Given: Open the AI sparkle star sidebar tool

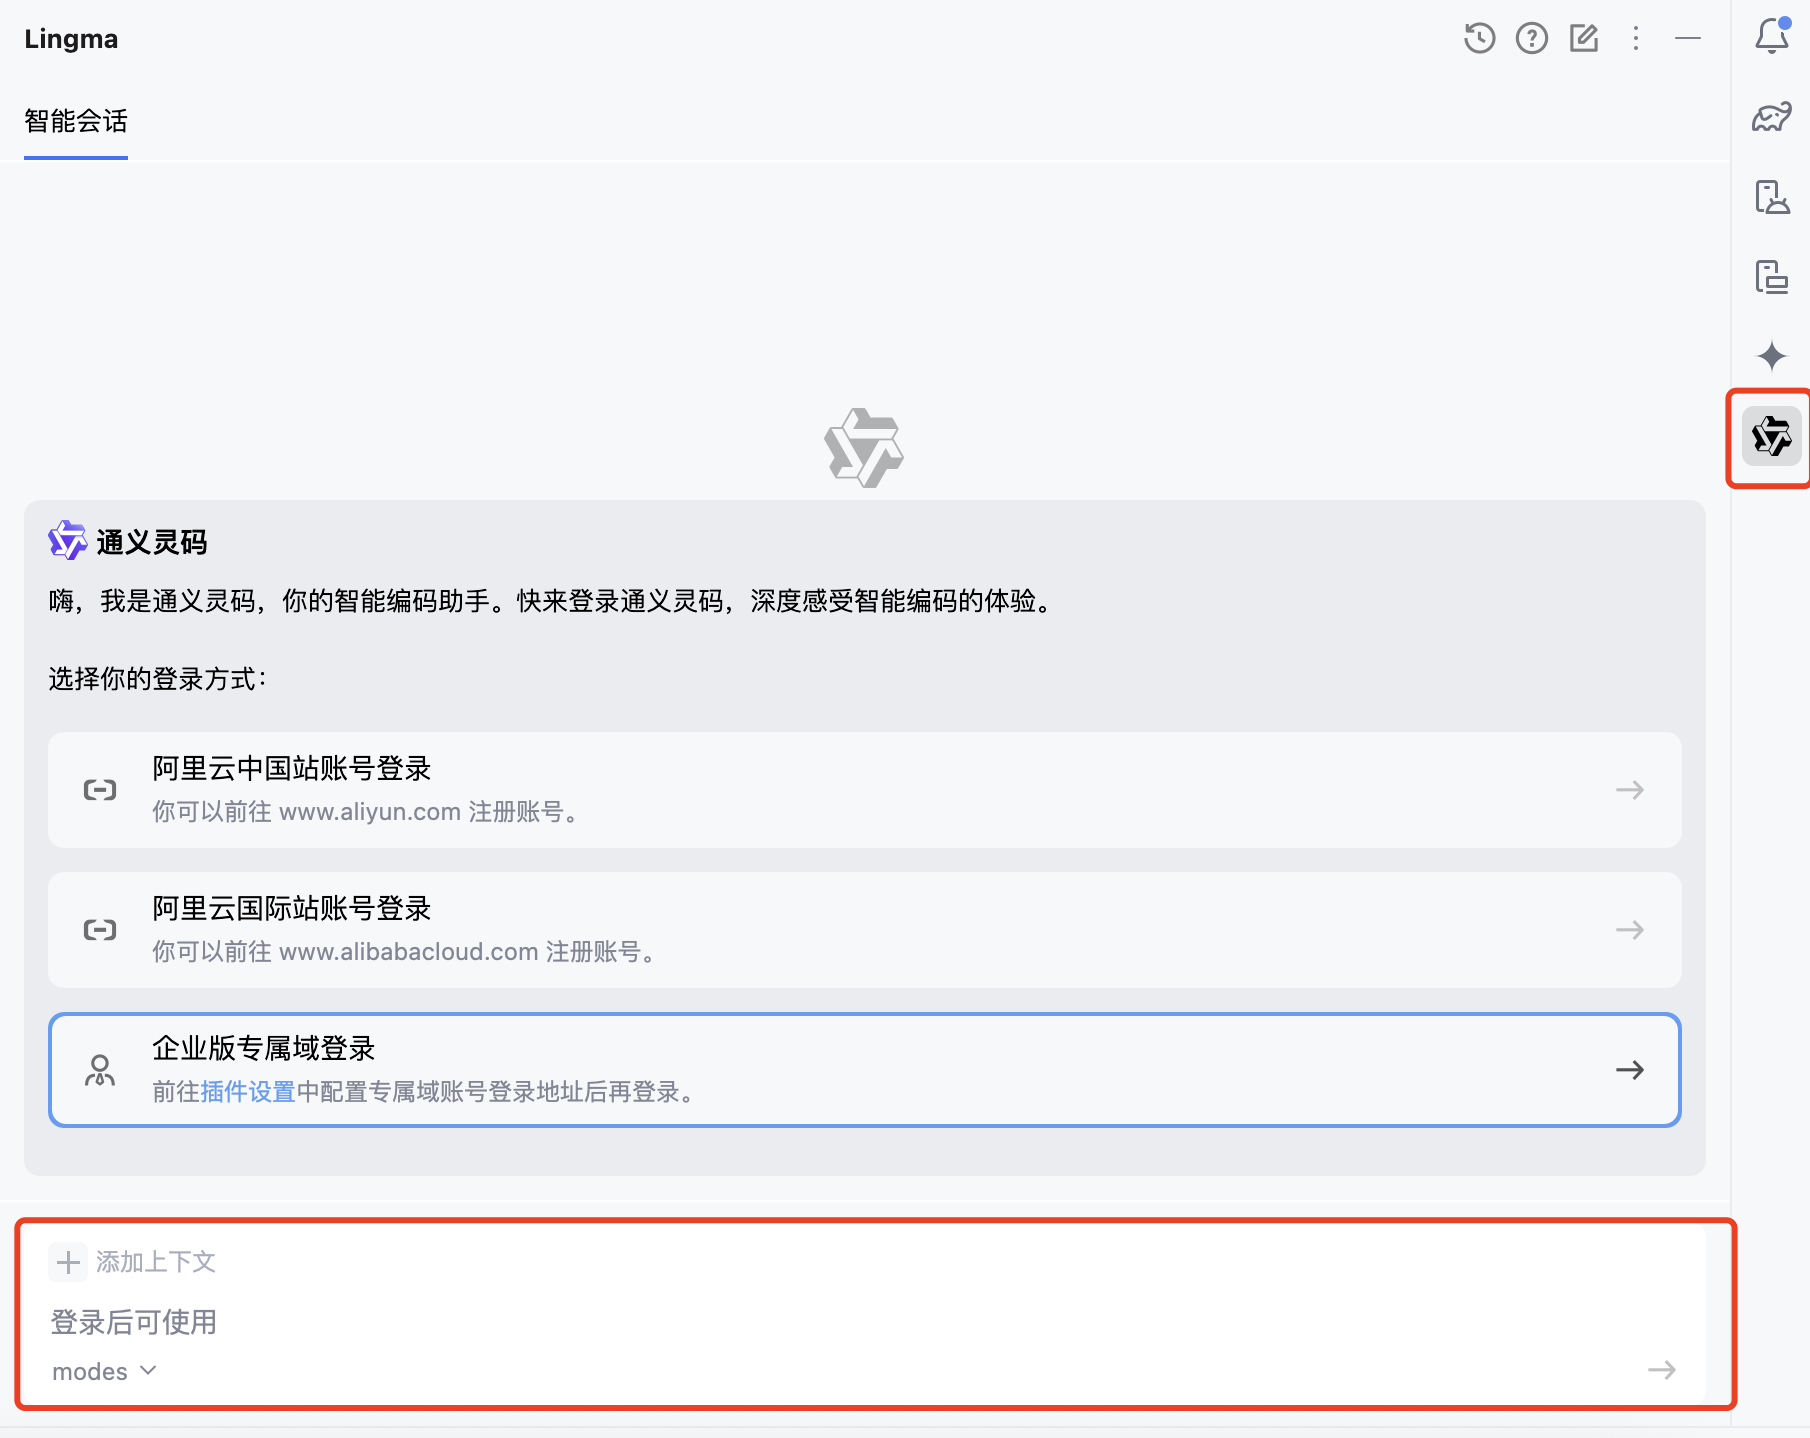Looking at the screenshot, I should pos(1772,356).
